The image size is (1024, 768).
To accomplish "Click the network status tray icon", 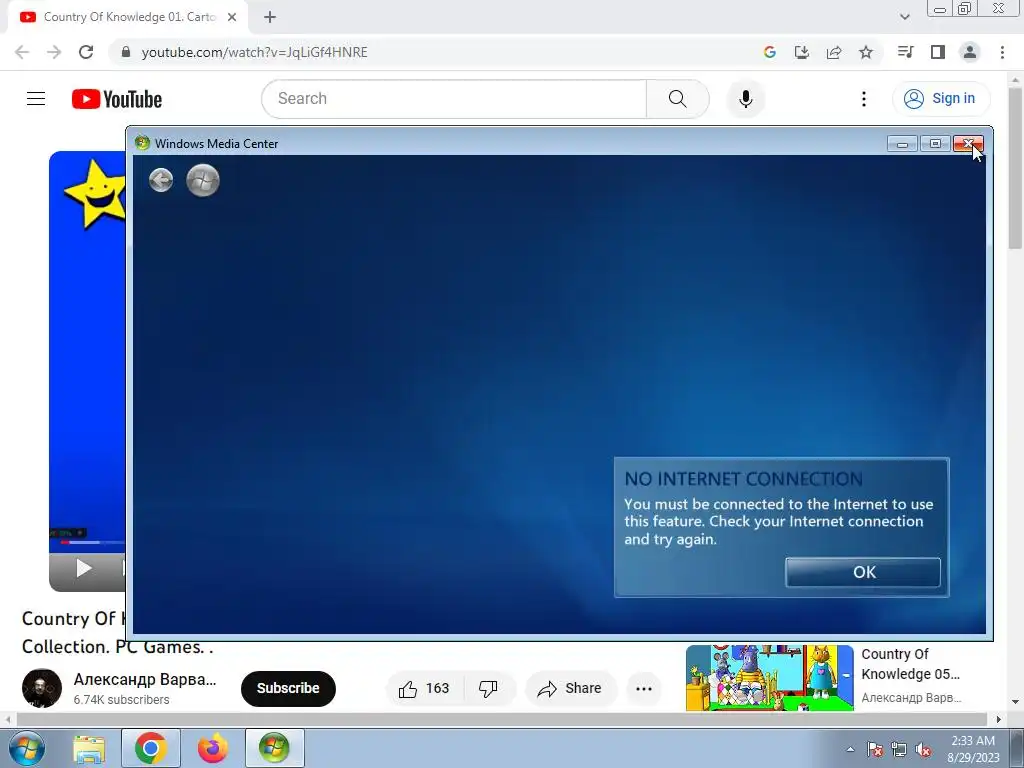I will 899,749.
